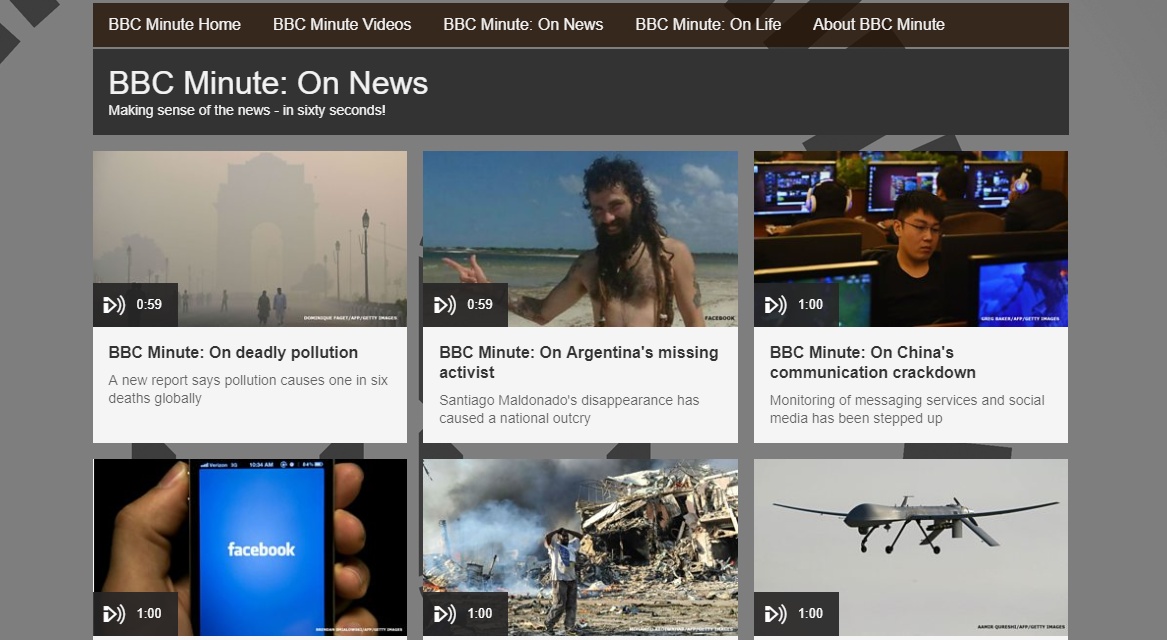
Task: Open the destroyed building rubble thumbnail
Action: [581, 548]
